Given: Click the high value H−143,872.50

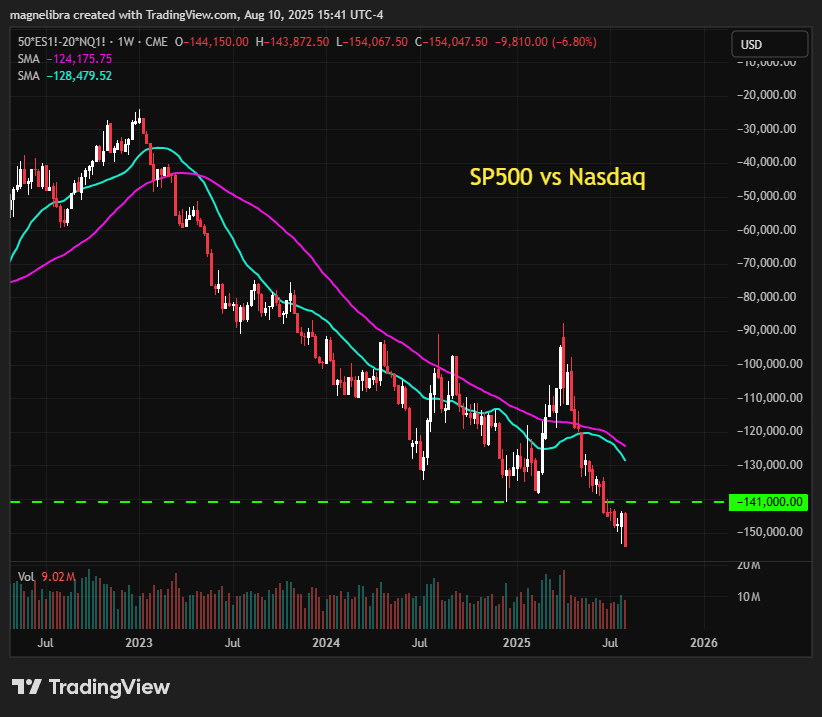Looking at the screenshot, I should (x=293, y=42).
